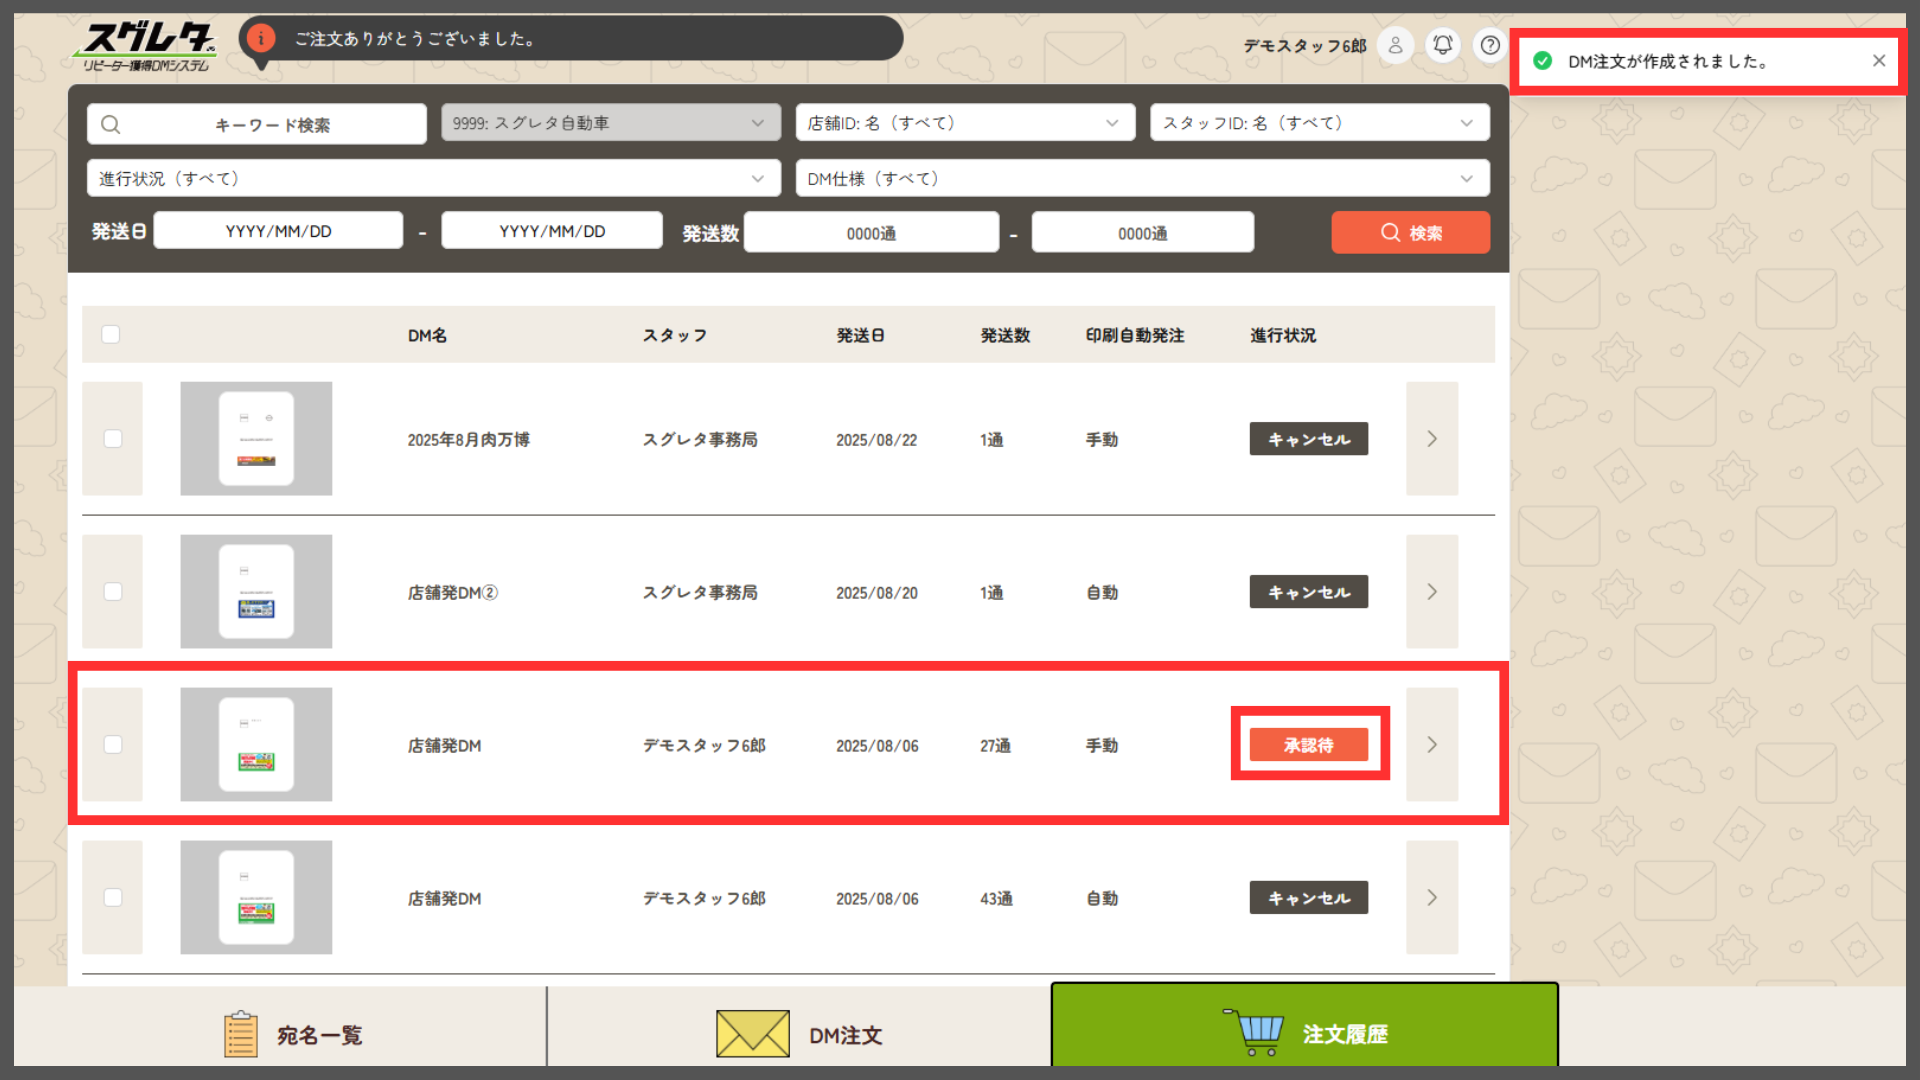Expand the スタッフID filter dropdown
This screenshot has width=1920, height=1080.
[x=1319, y=123]
